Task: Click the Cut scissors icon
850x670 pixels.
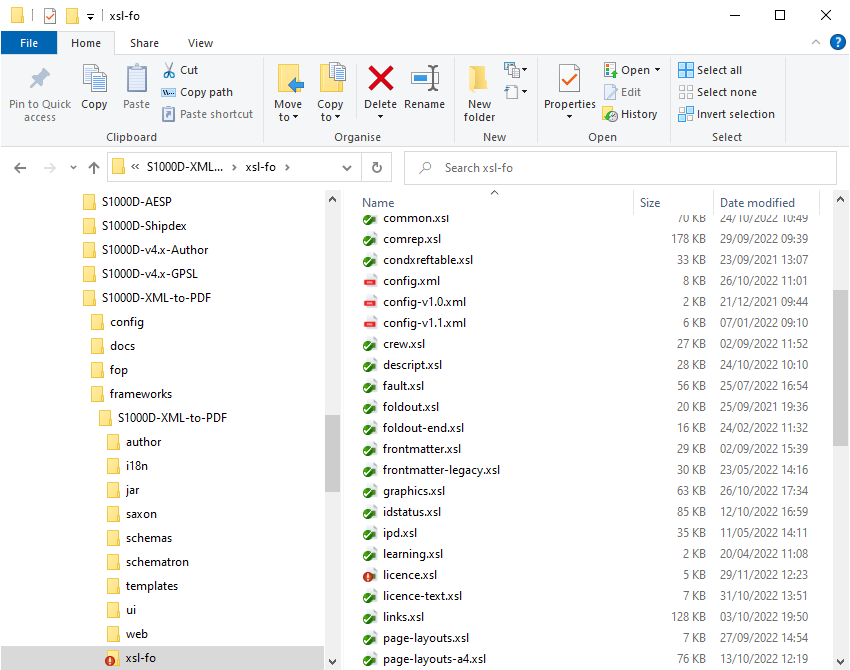Action: tap(169, 70)
